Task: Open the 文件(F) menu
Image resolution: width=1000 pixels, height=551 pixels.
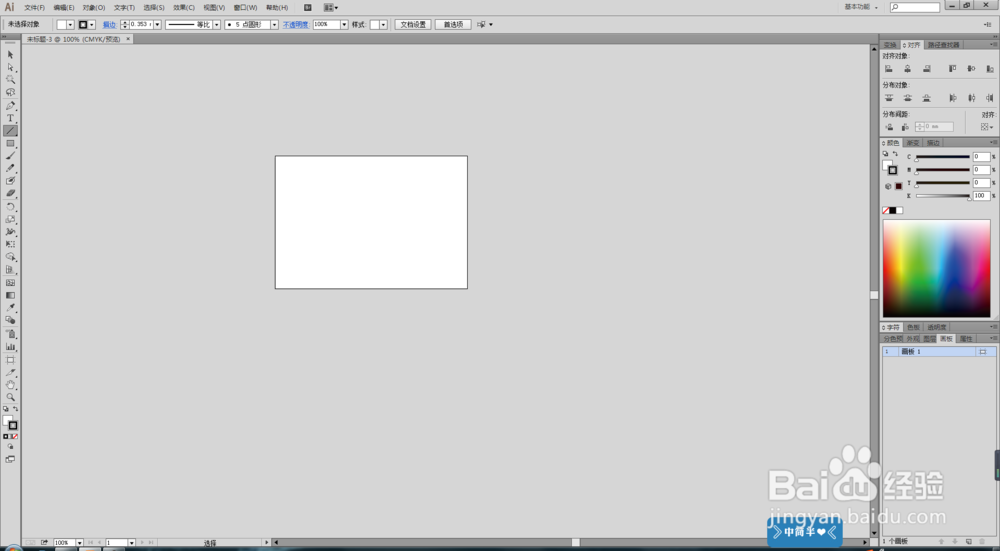Action: (34, 8)
